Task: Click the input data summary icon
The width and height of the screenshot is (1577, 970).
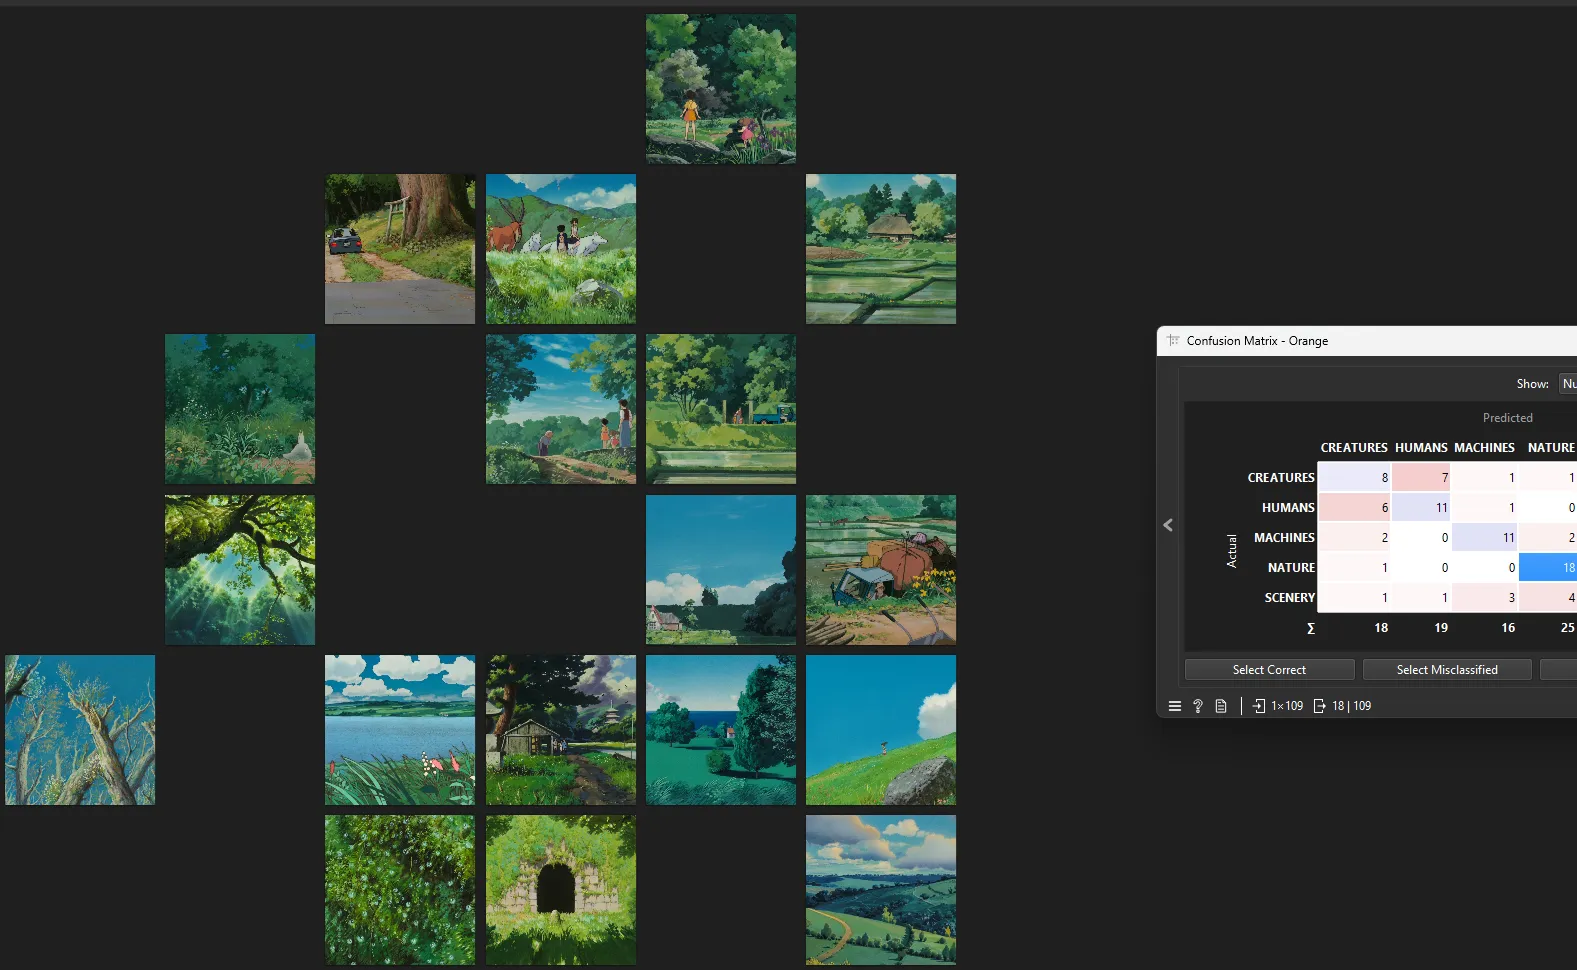Action: tap(1259, 706)
